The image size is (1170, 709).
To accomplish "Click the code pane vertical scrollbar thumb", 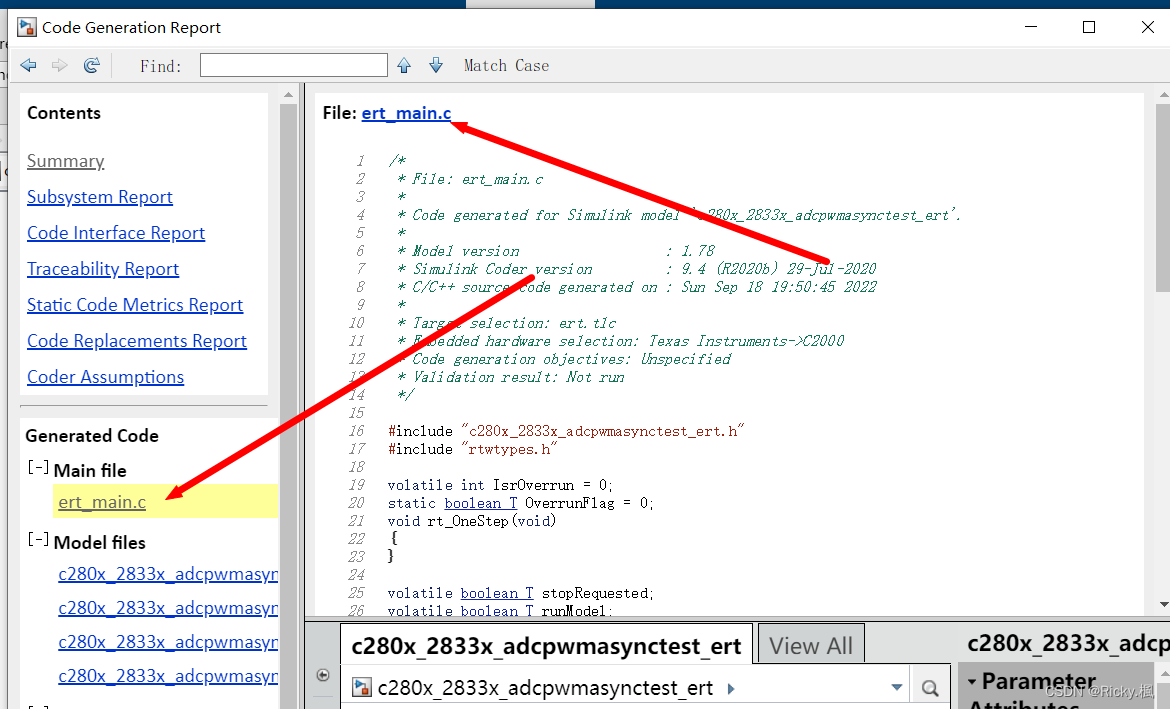I will [1163, 198].
